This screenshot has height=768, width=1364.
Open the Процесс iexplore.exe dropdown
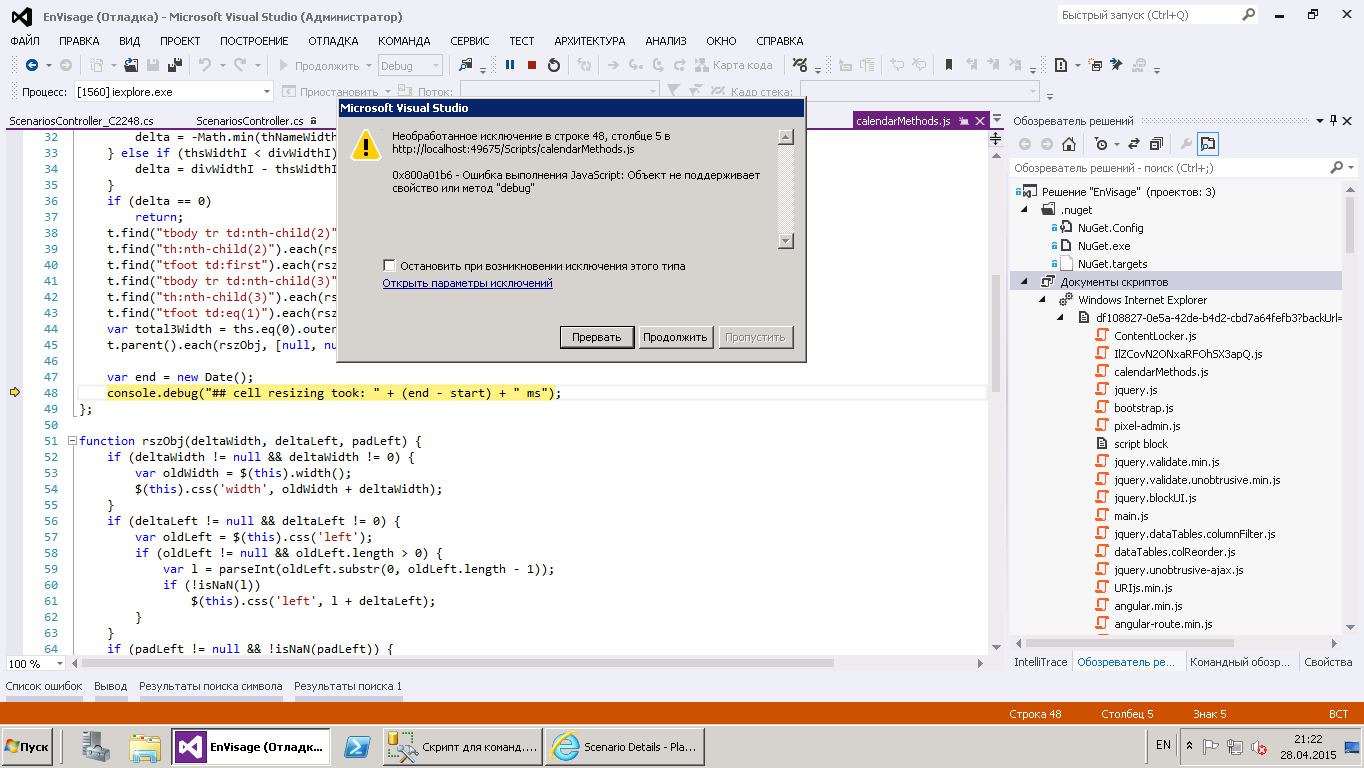point(267,92)
